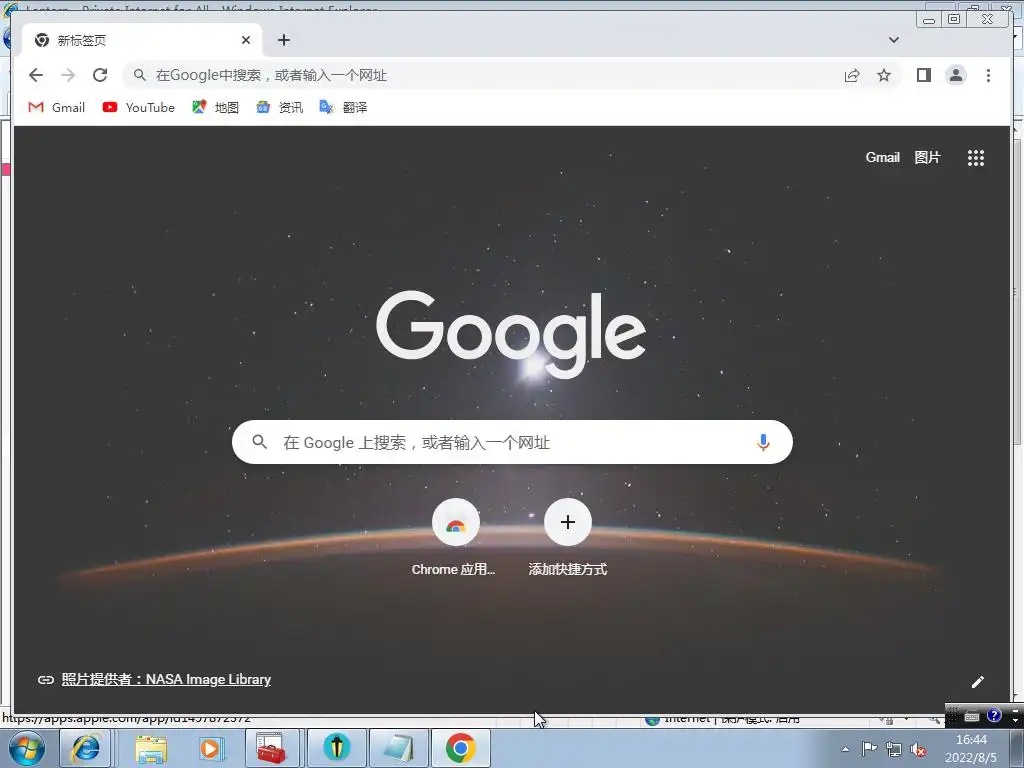The image size is (1024, 768).
Task: Click the blue help icon in language bar
Action: (x=994, y=715)
